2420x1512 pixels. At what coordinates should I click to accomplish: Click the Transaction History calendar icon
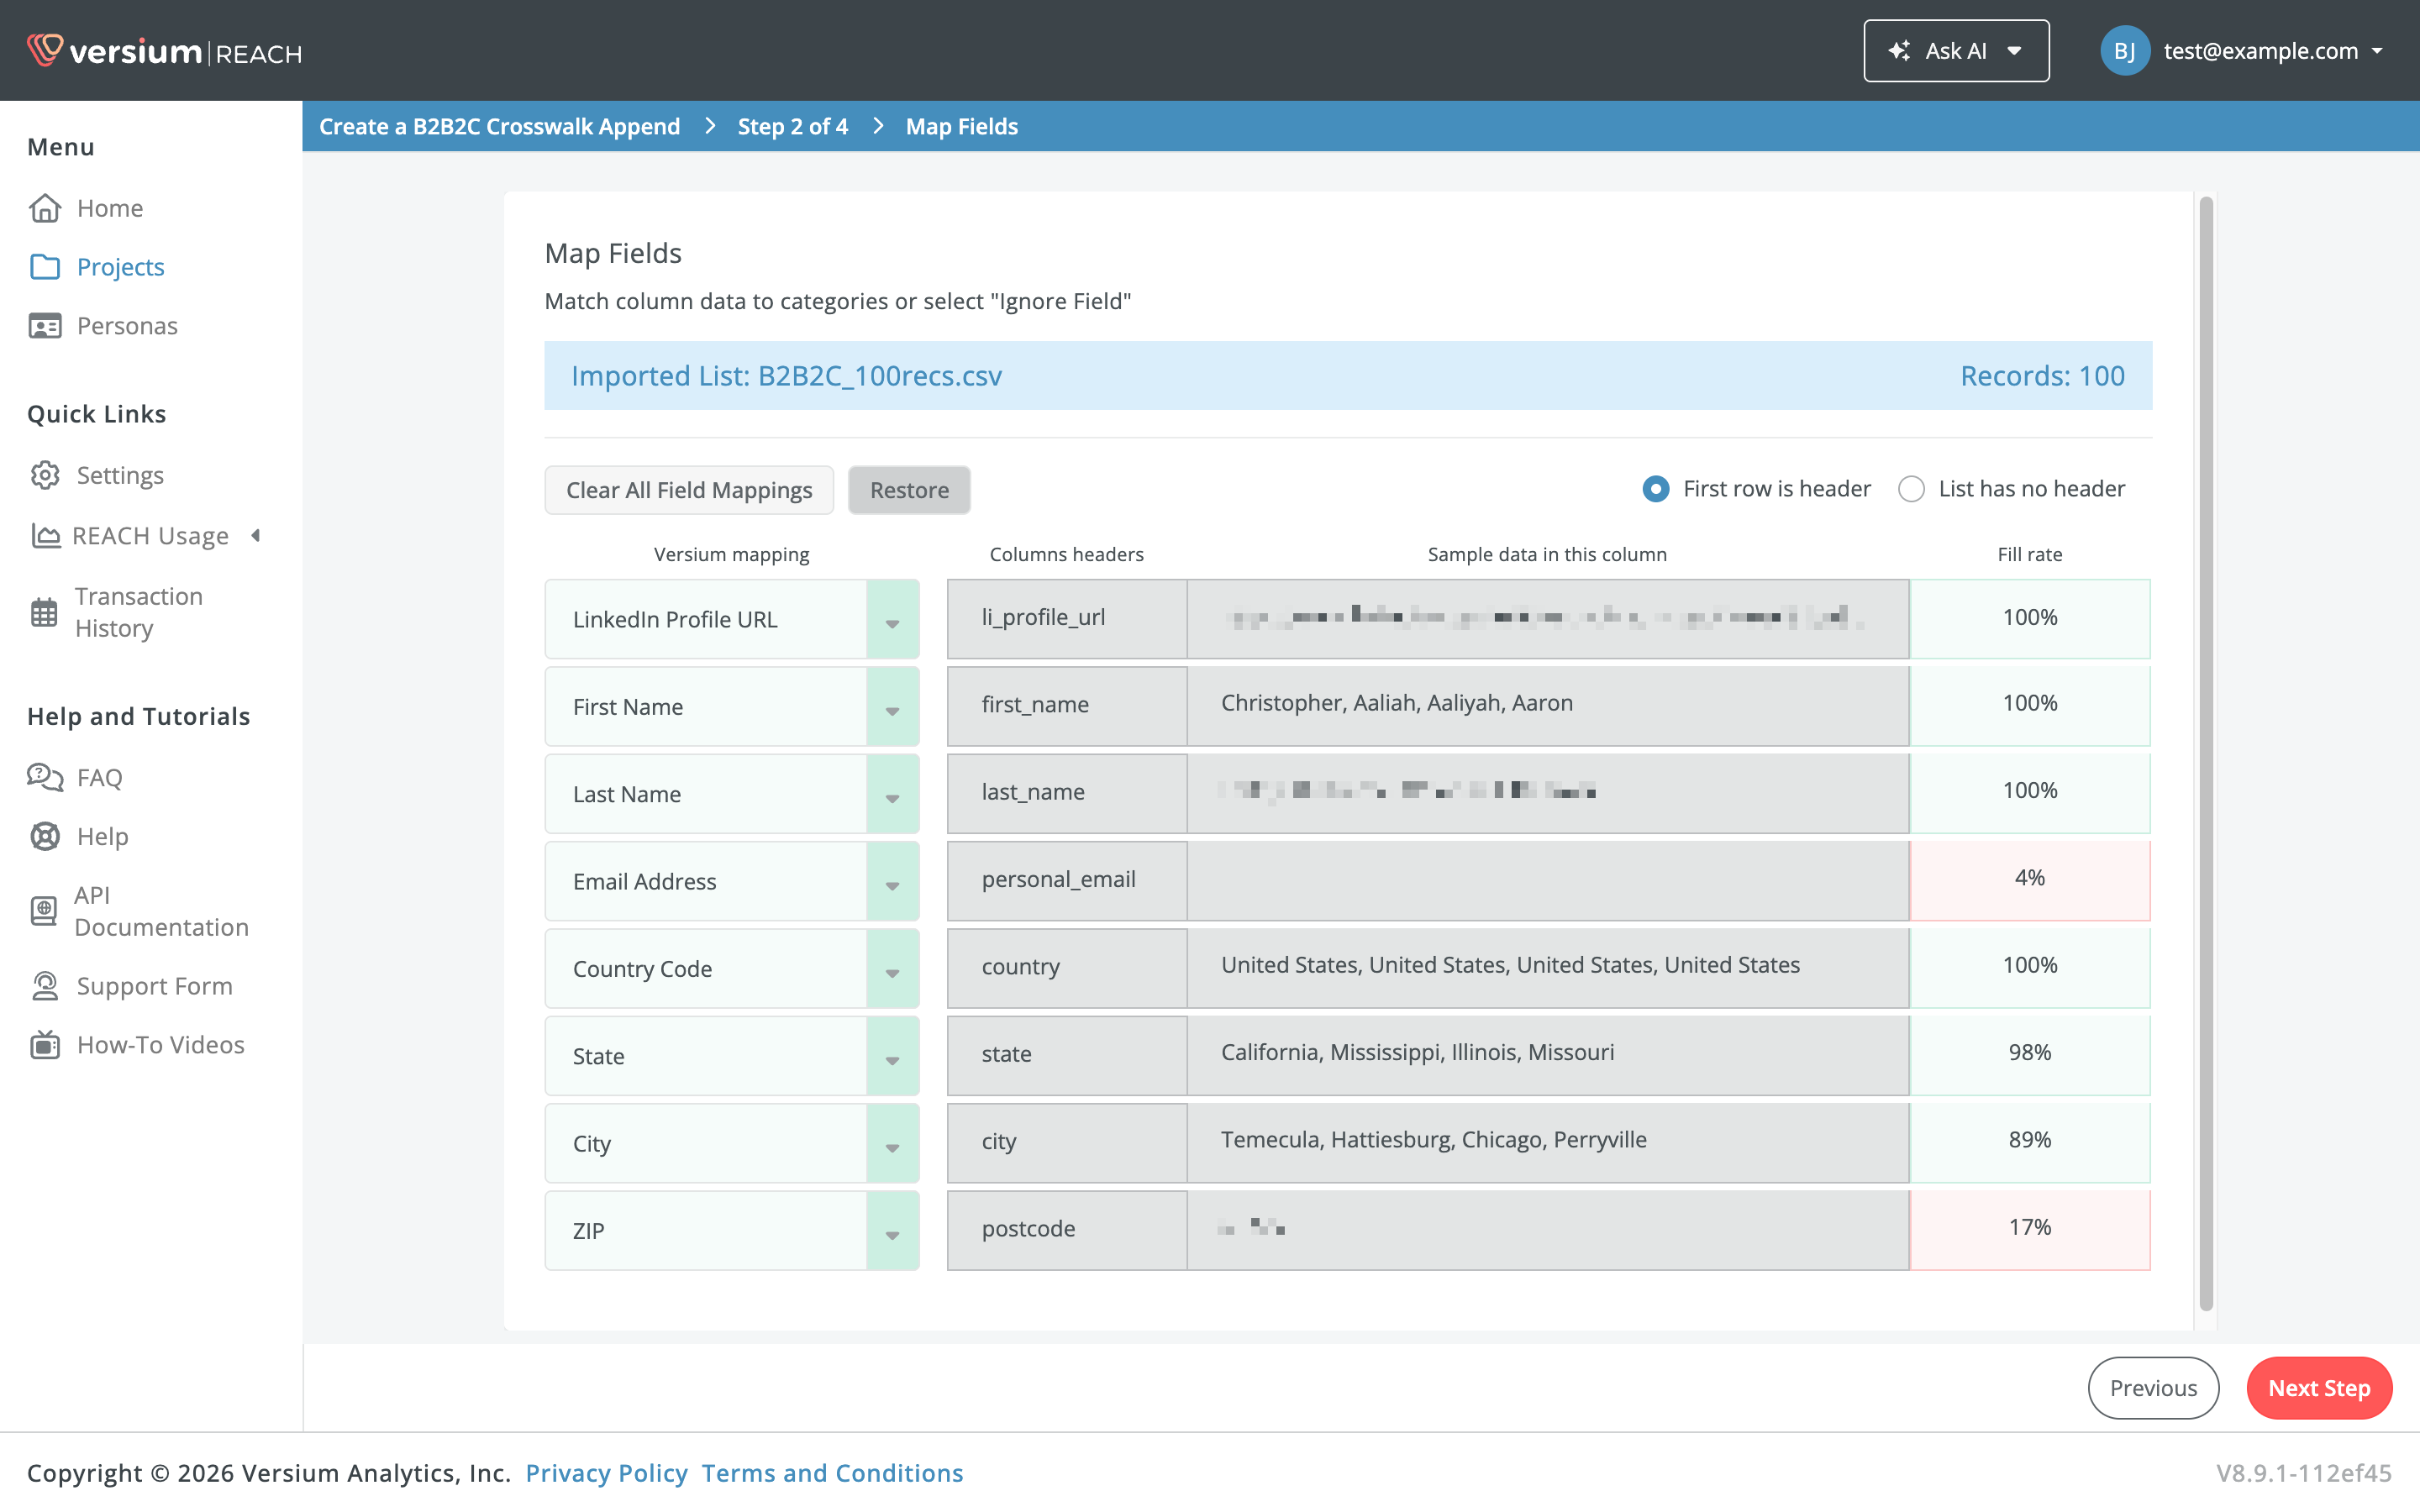coord(44,612)
